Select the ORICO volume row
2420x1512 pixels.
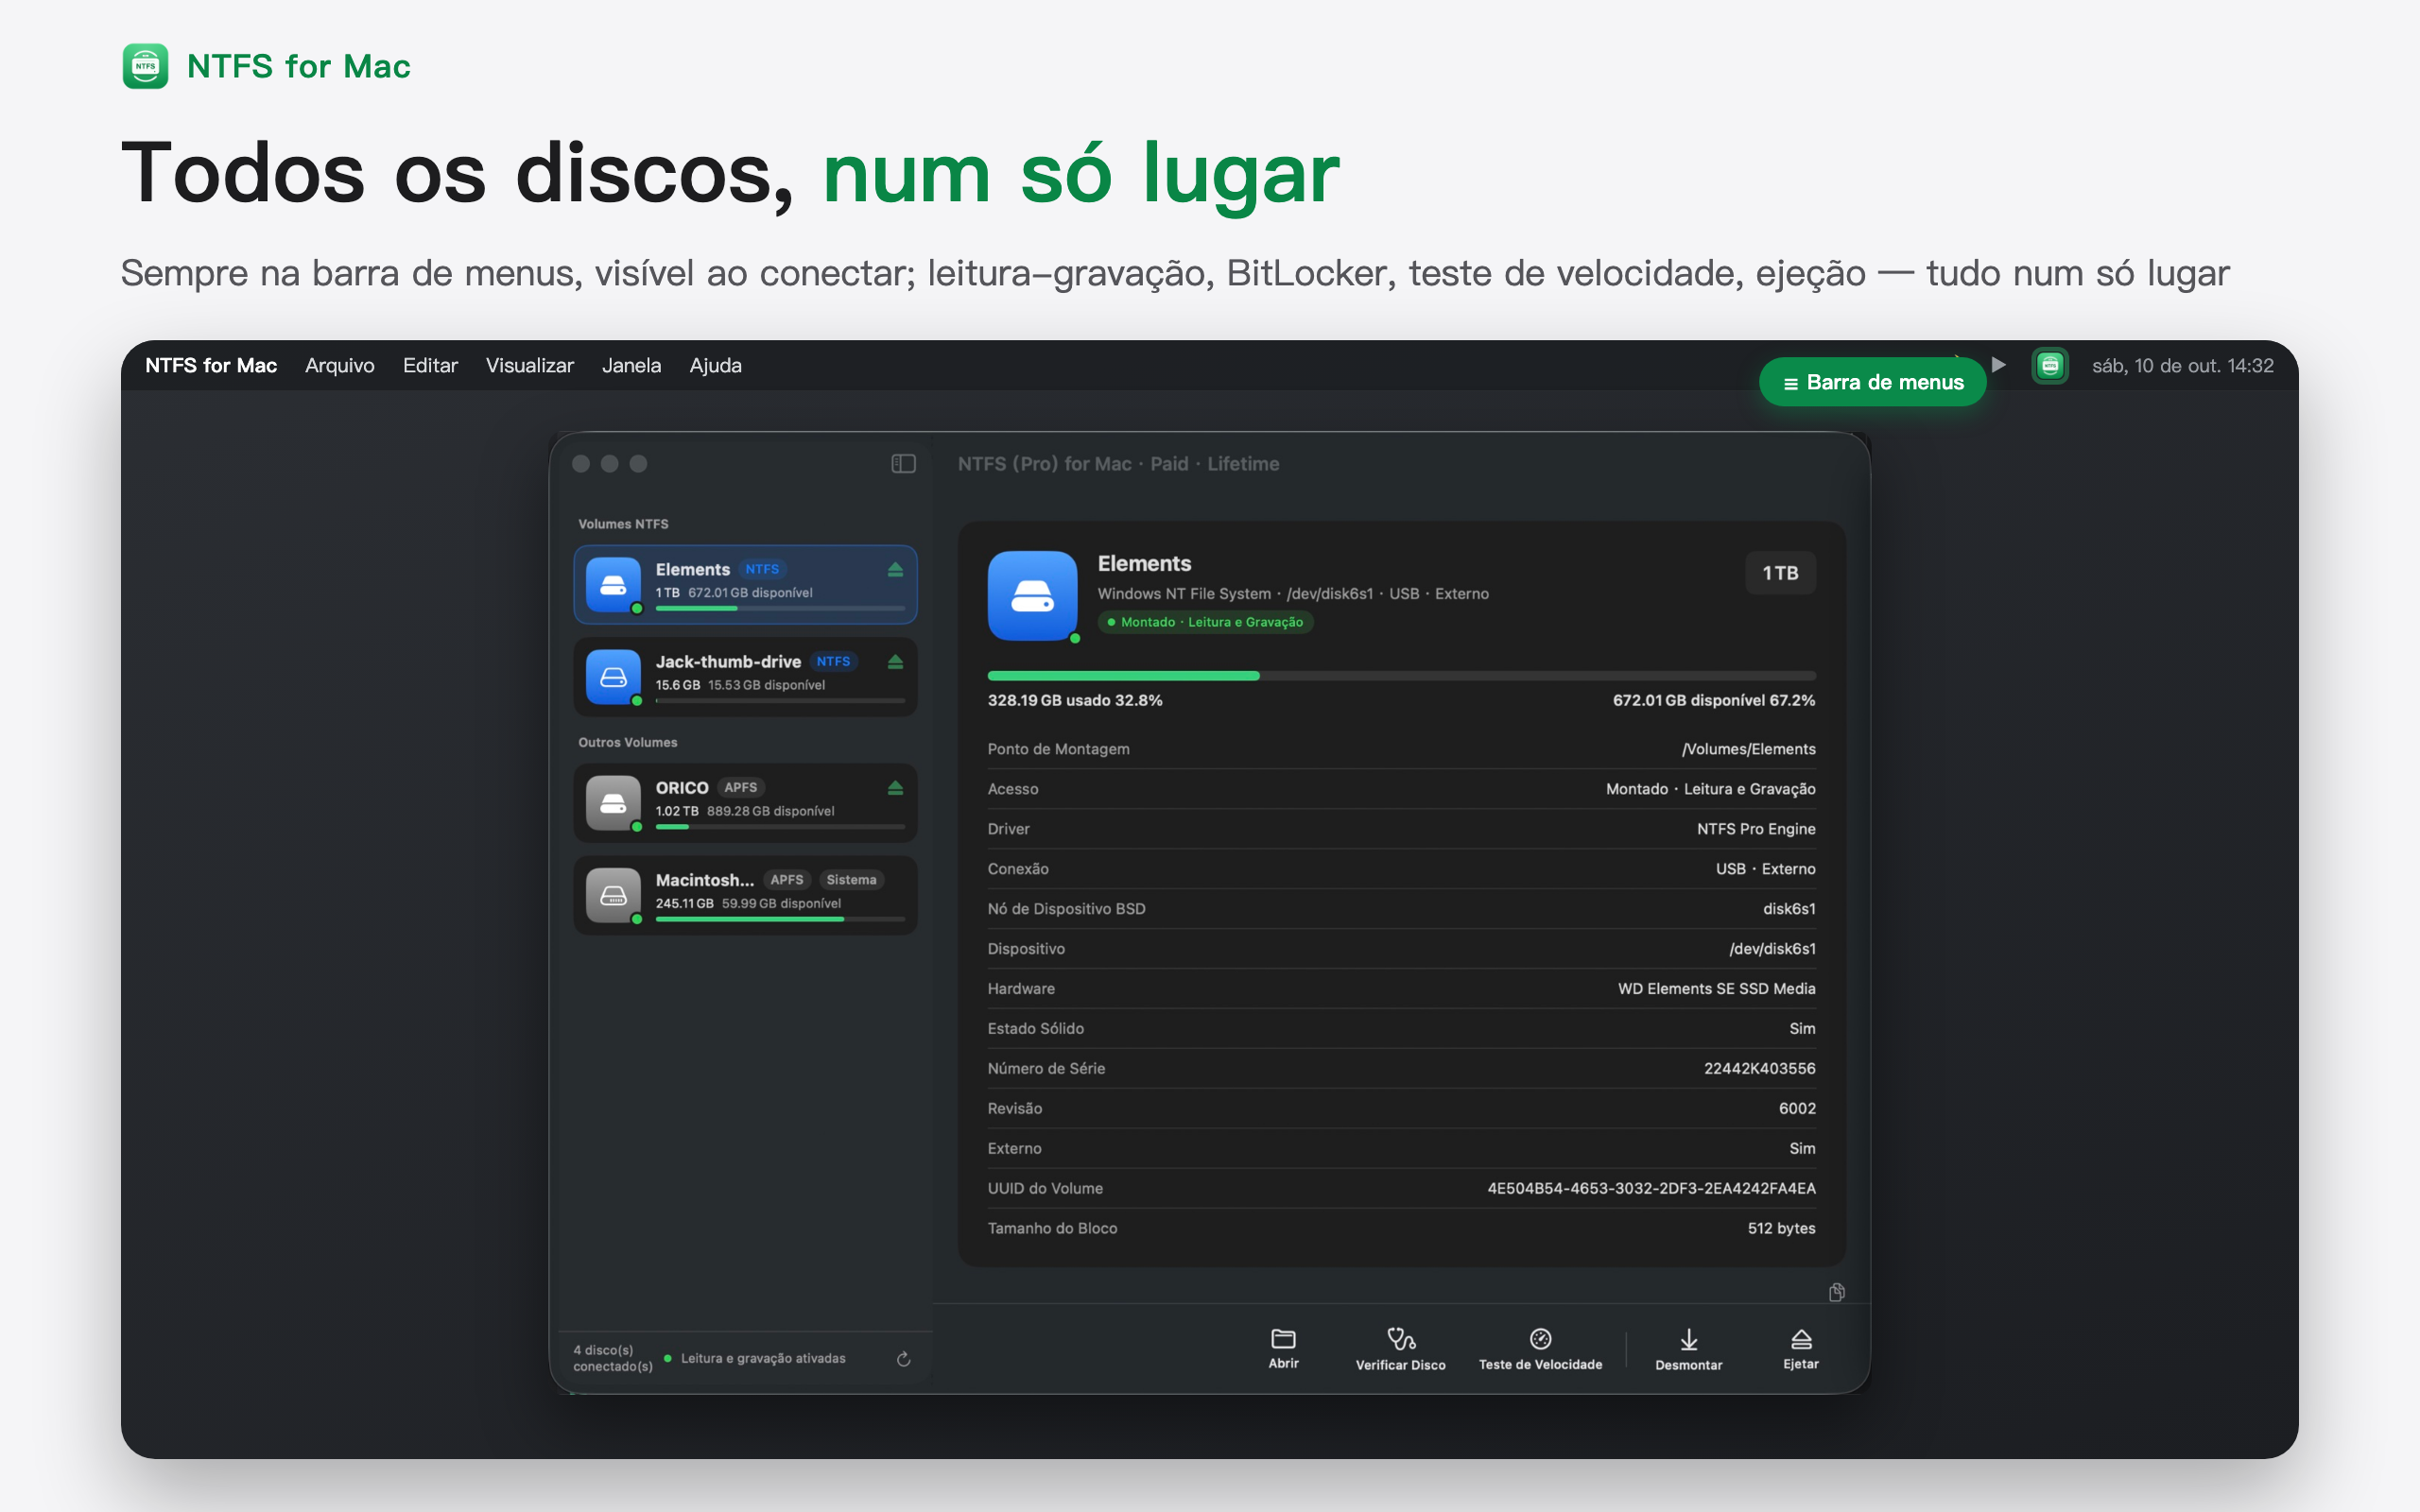745,803
